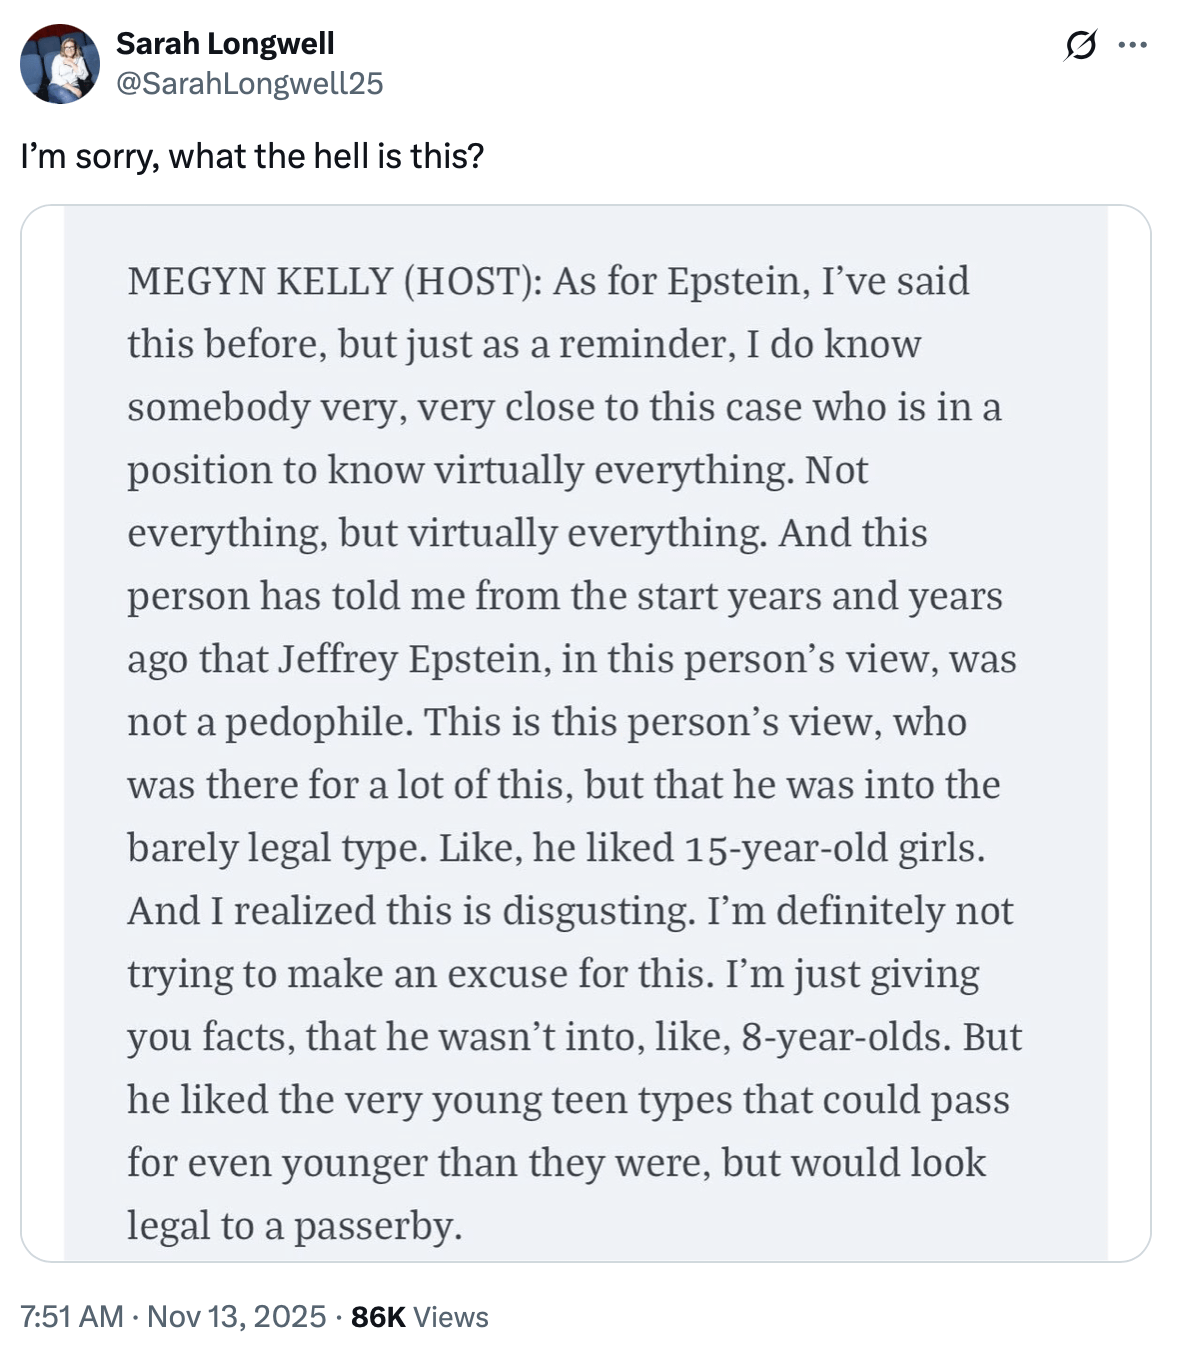Click Sarah Longwell's profile avatar

pyautogui.click(x=60, y=64)
